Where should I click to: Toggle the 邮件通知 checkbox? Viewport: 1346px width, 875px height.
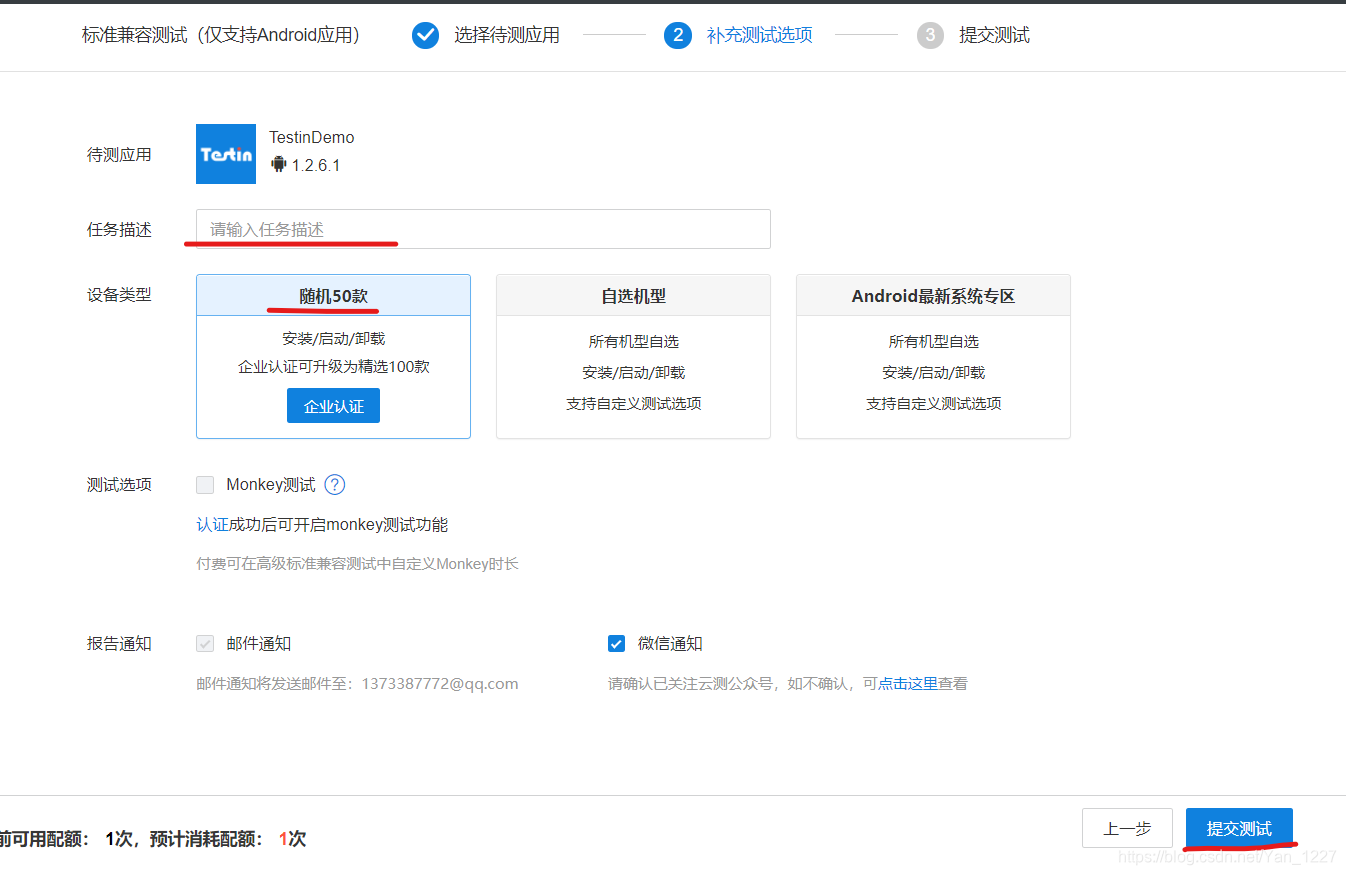(x=205, y=643)
